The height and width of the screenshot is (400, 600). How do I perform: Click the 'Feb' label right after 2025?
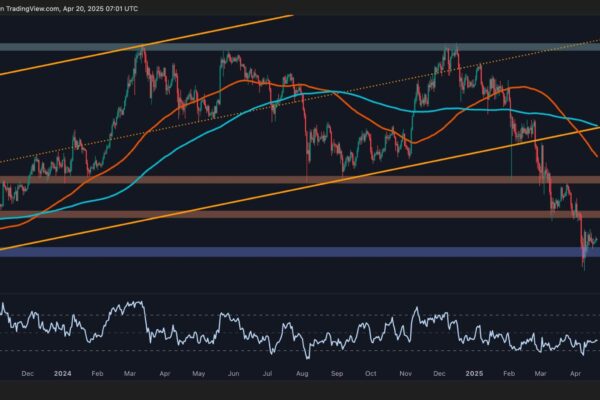(x=509, y=374)
